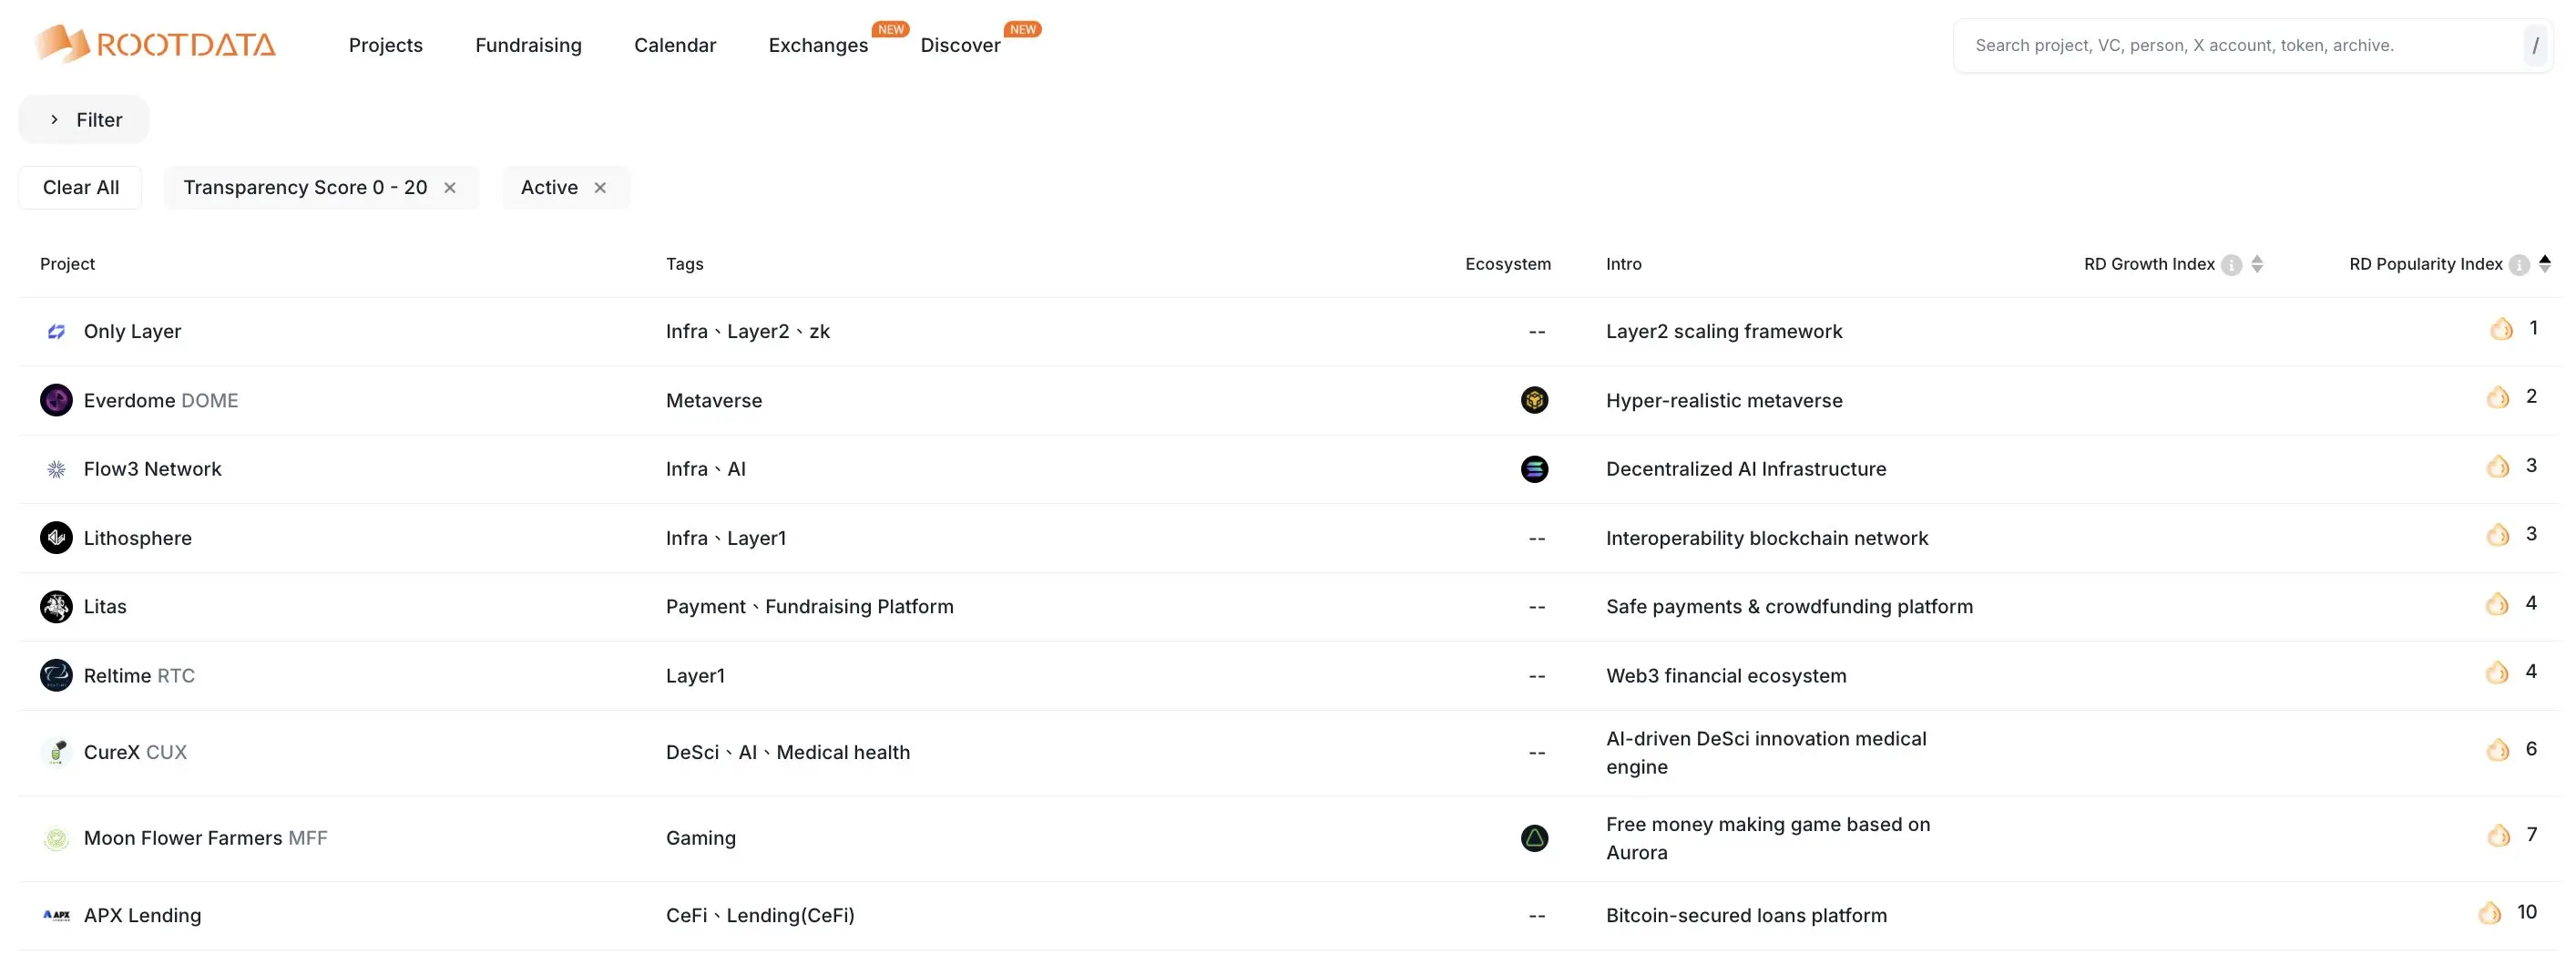Toggle RD Popularity Index sort order
Viewport: 2576px width, 955px height.
[2542, 263]
